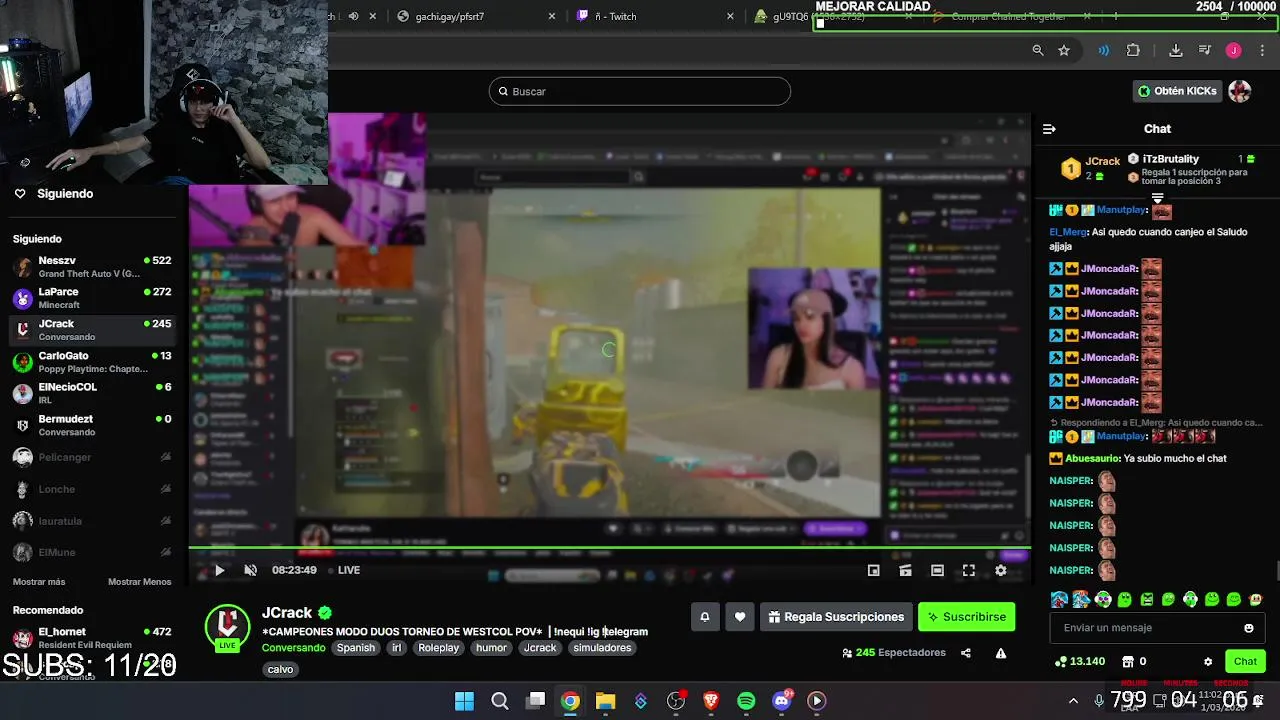Open Chrome profile avatar J
The height and width of the screenshot is (720, 1280).
(1234, 50)
